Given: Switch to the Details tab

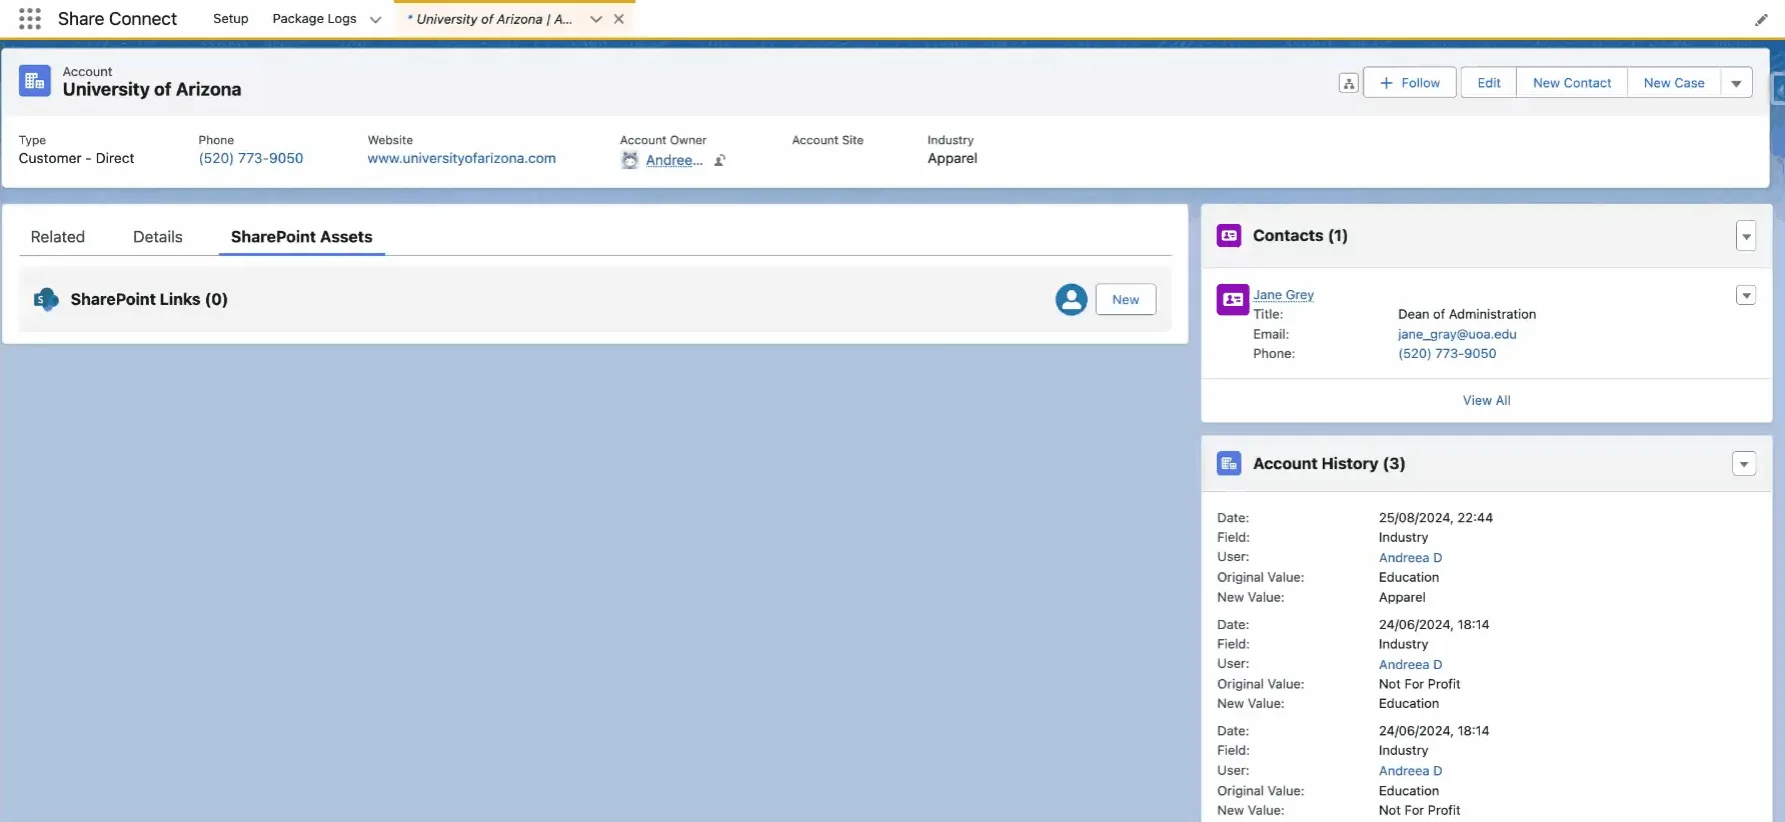Looking at the screenshot, I should click(x=158, y=237).
